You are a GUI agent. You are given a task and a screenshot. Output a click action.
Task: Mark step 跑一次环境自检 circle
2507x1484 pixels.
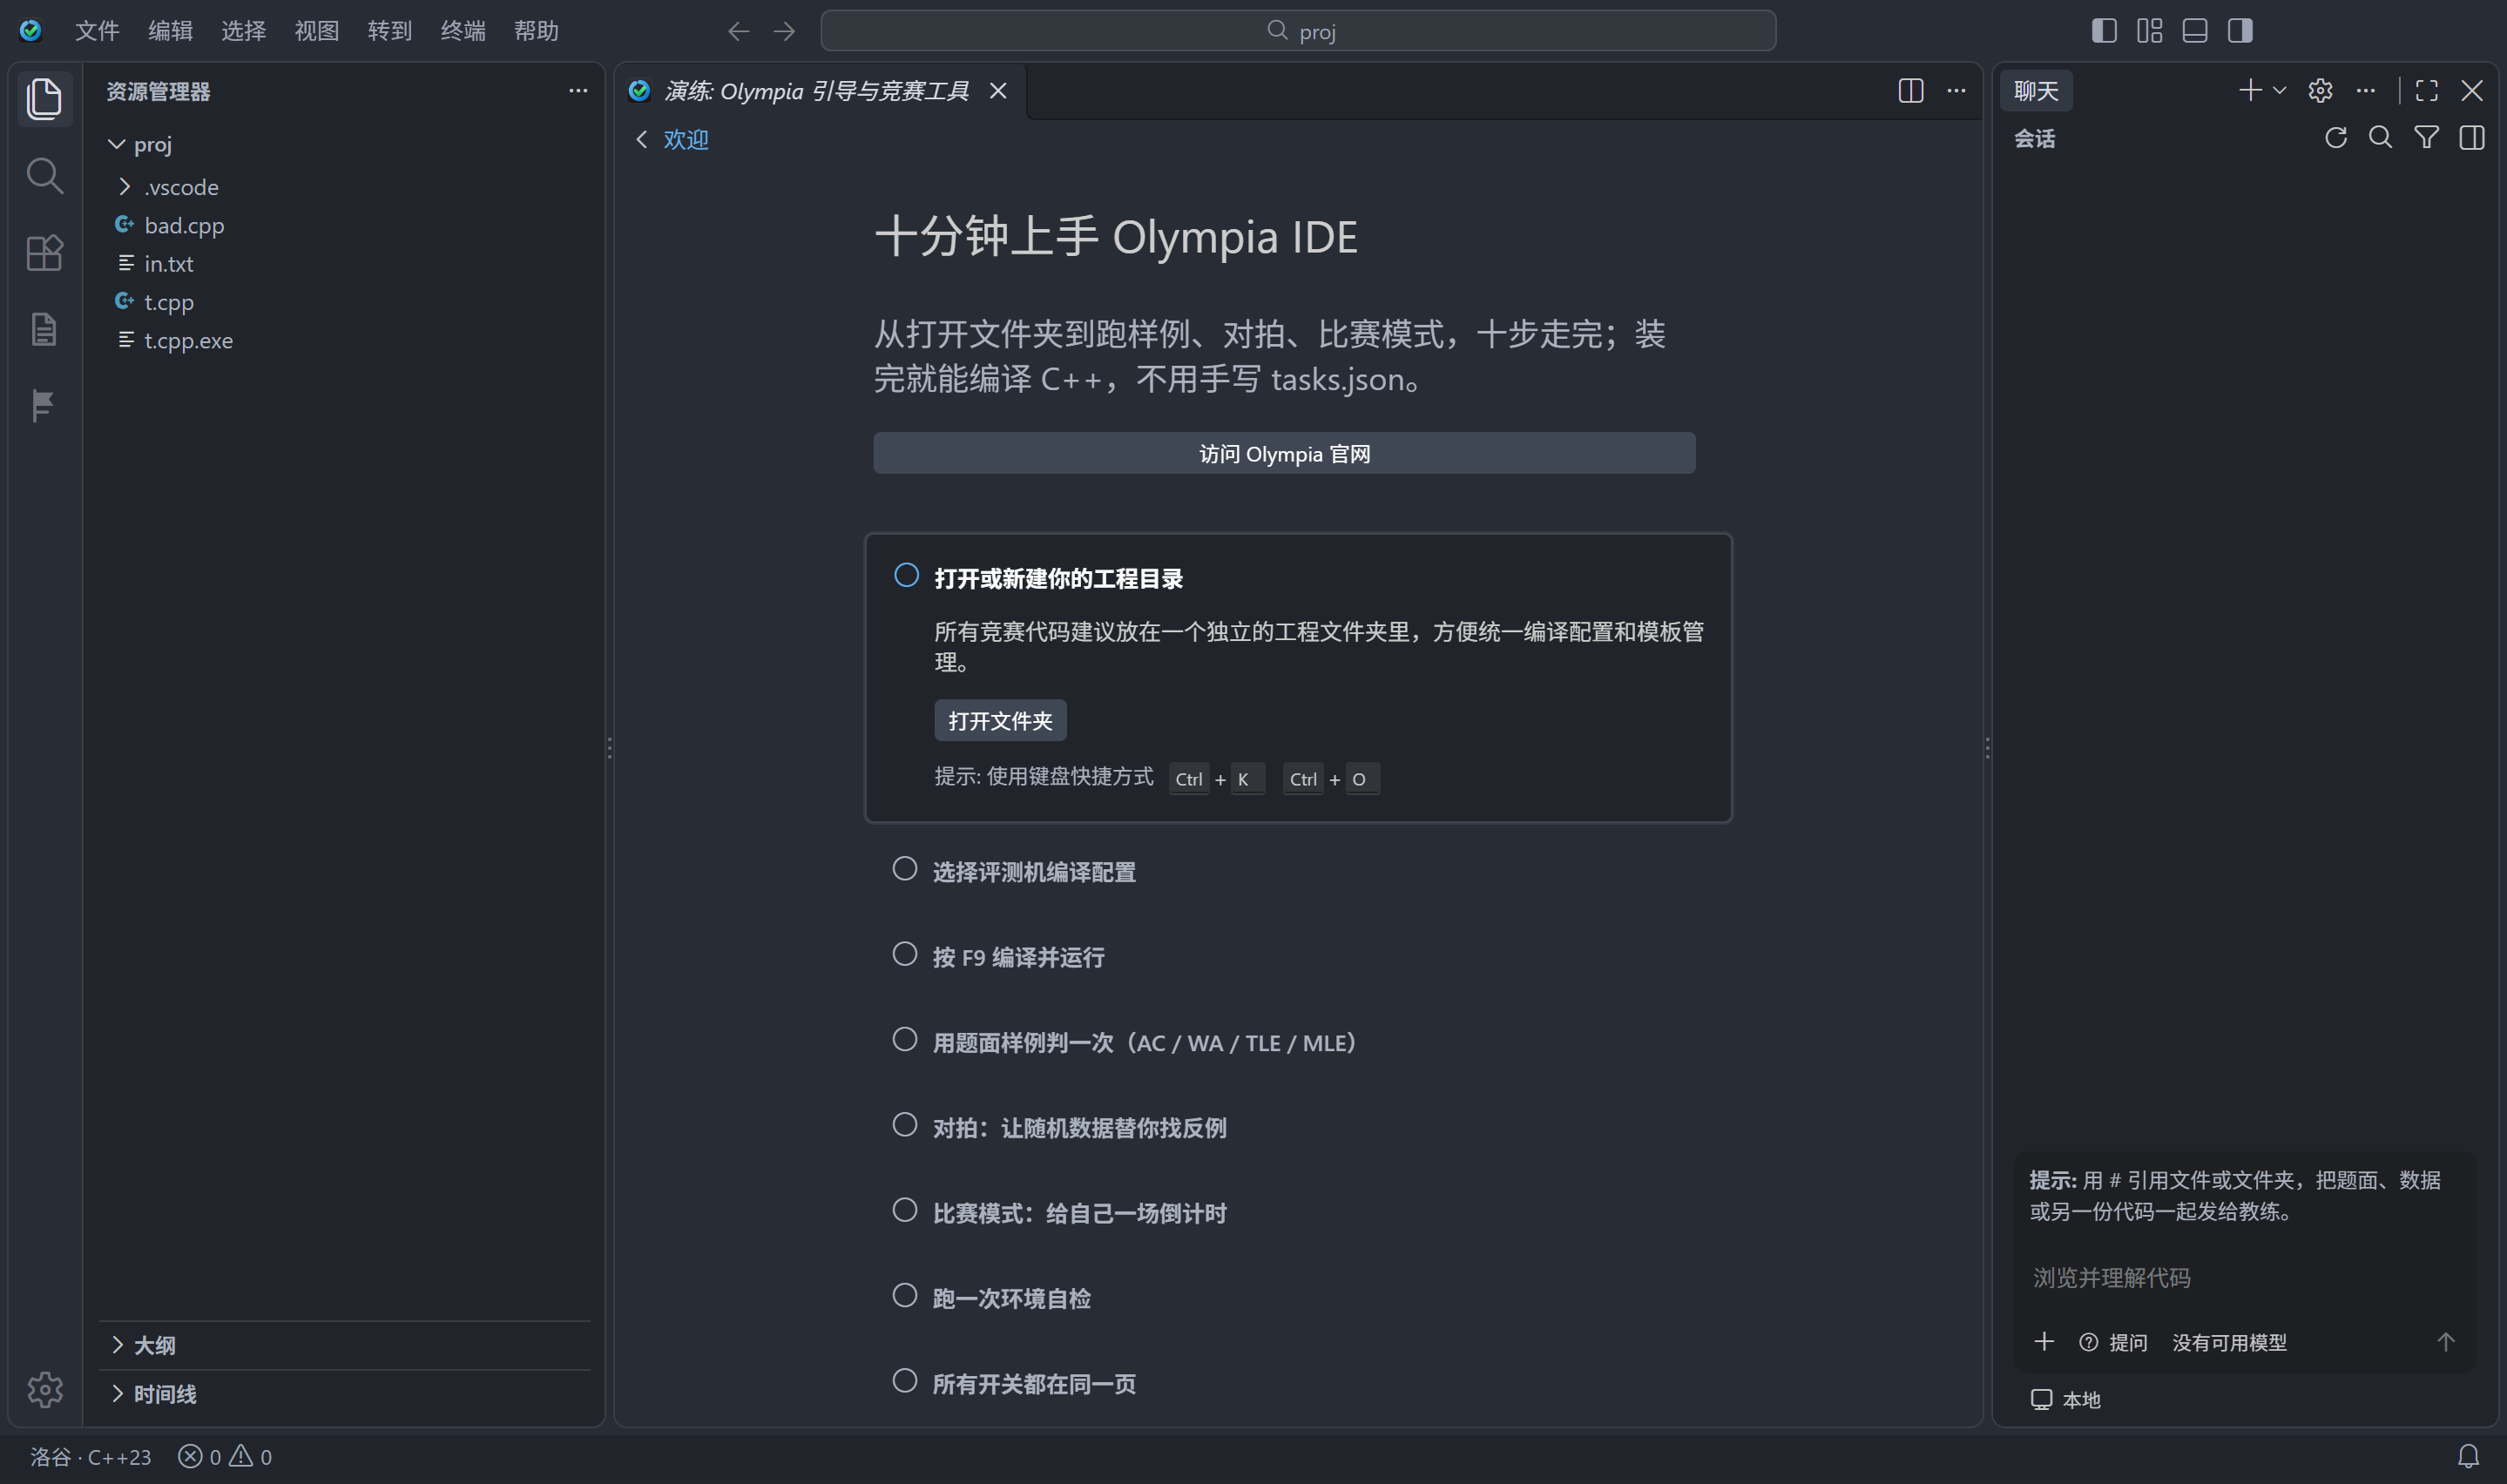click(x=905, y=1296)
